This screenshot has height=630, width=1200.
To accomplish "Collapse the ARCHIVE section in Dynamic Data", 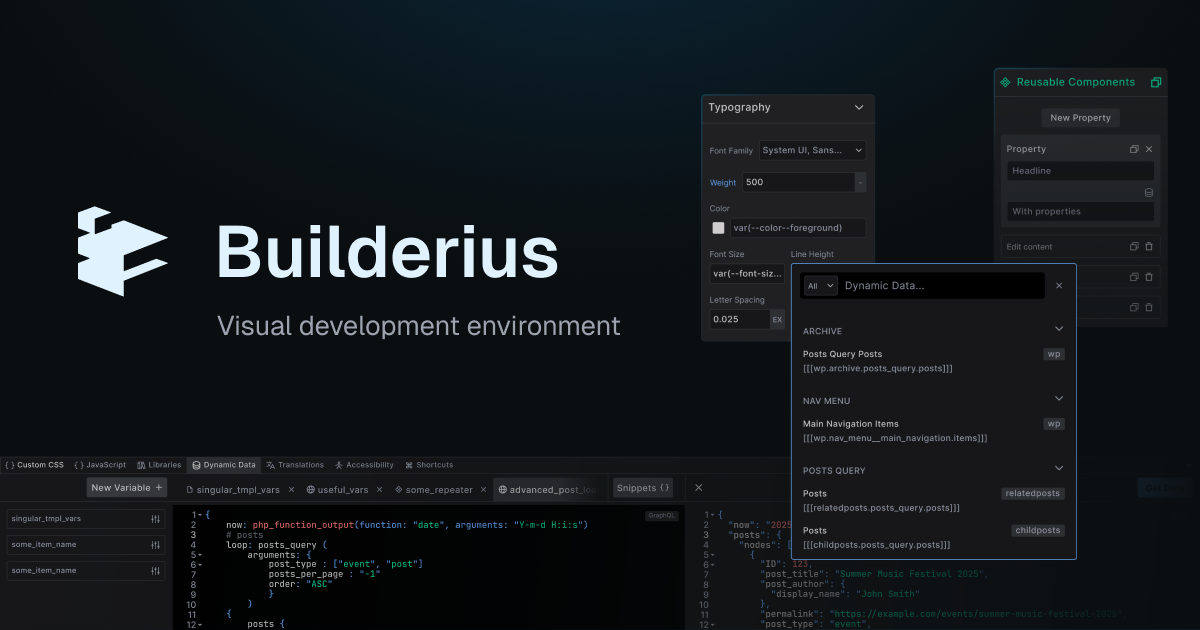I will tap(1058, 328).
